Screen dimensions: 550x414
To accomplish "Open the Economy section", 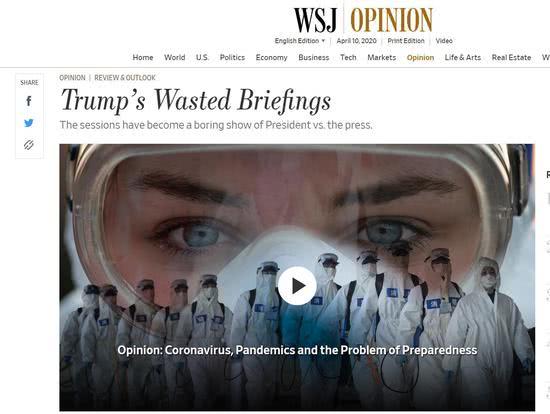I will click(x=271, y=57).
